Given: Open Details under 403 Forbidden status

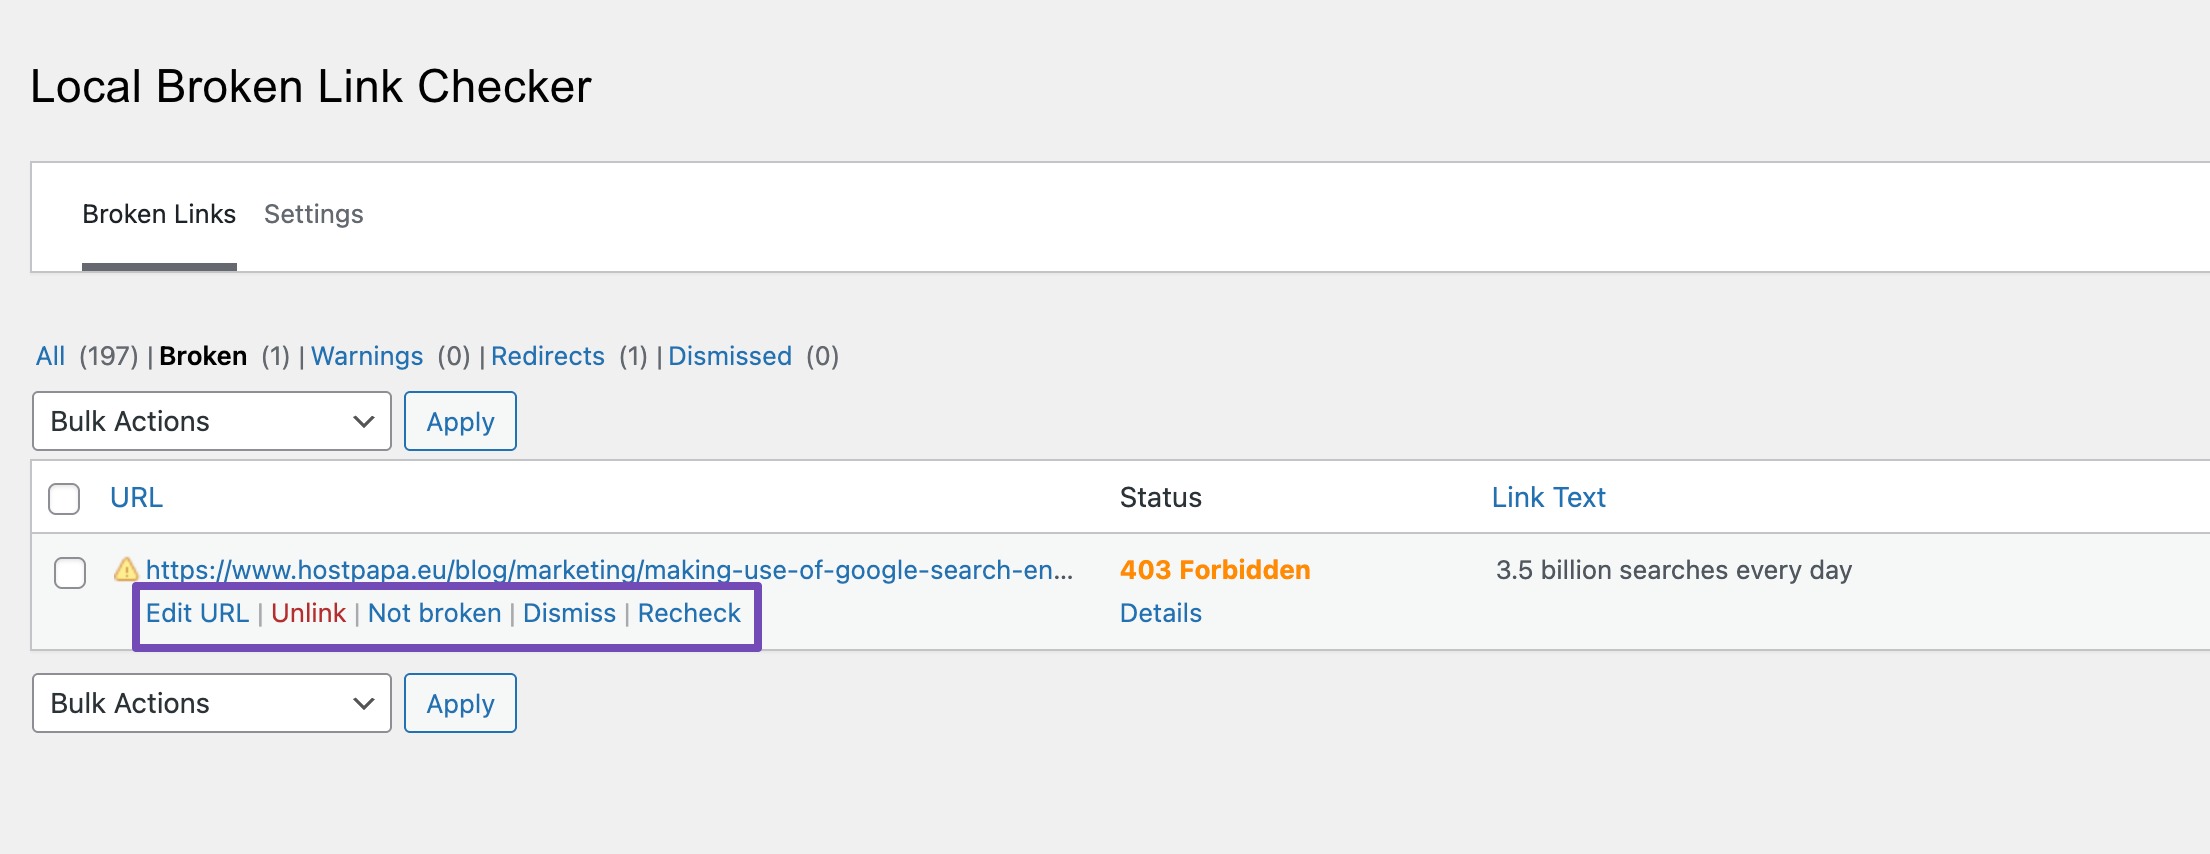Looking at the screenshot, I should (x=1160, y=613).
